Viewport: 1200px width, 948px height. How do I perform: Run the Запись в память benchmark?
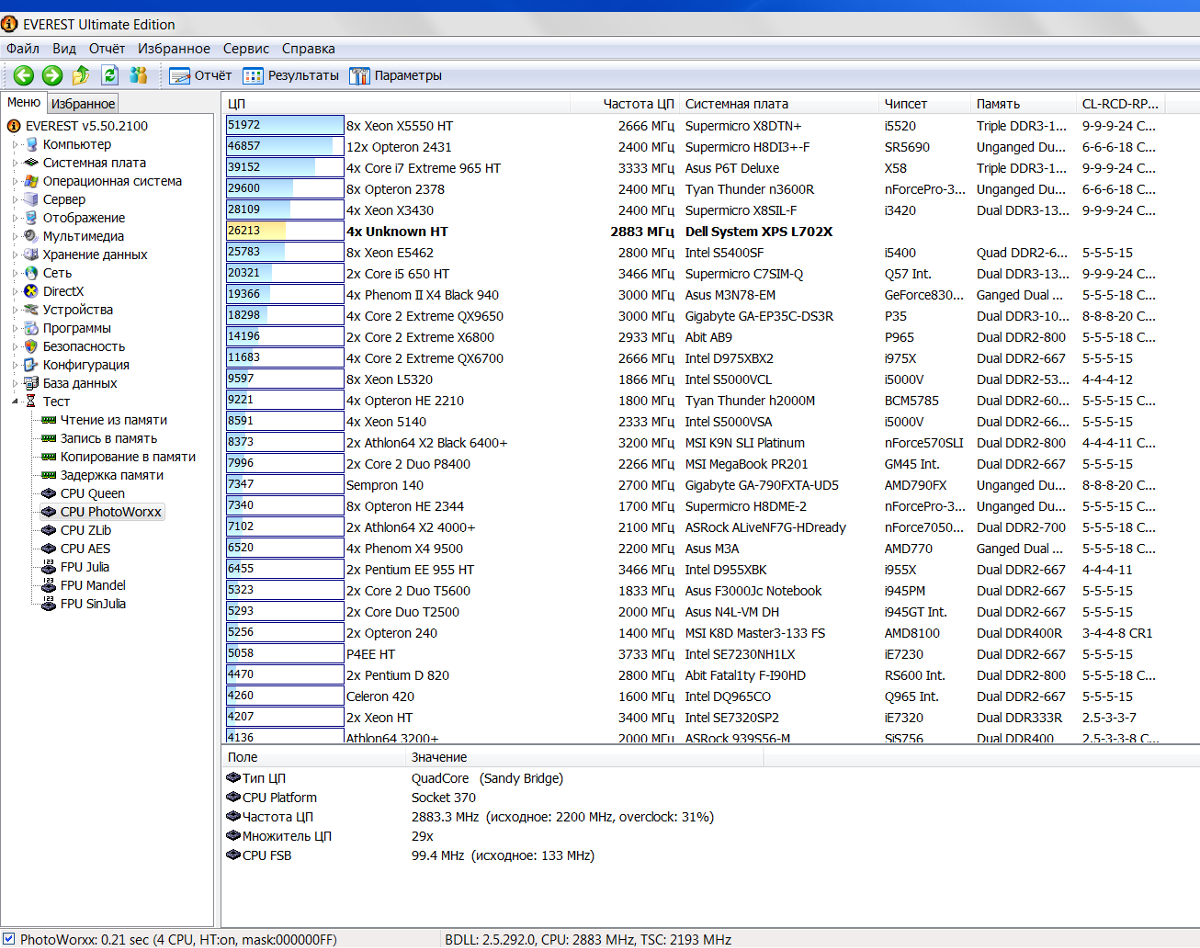click(108, 438)
